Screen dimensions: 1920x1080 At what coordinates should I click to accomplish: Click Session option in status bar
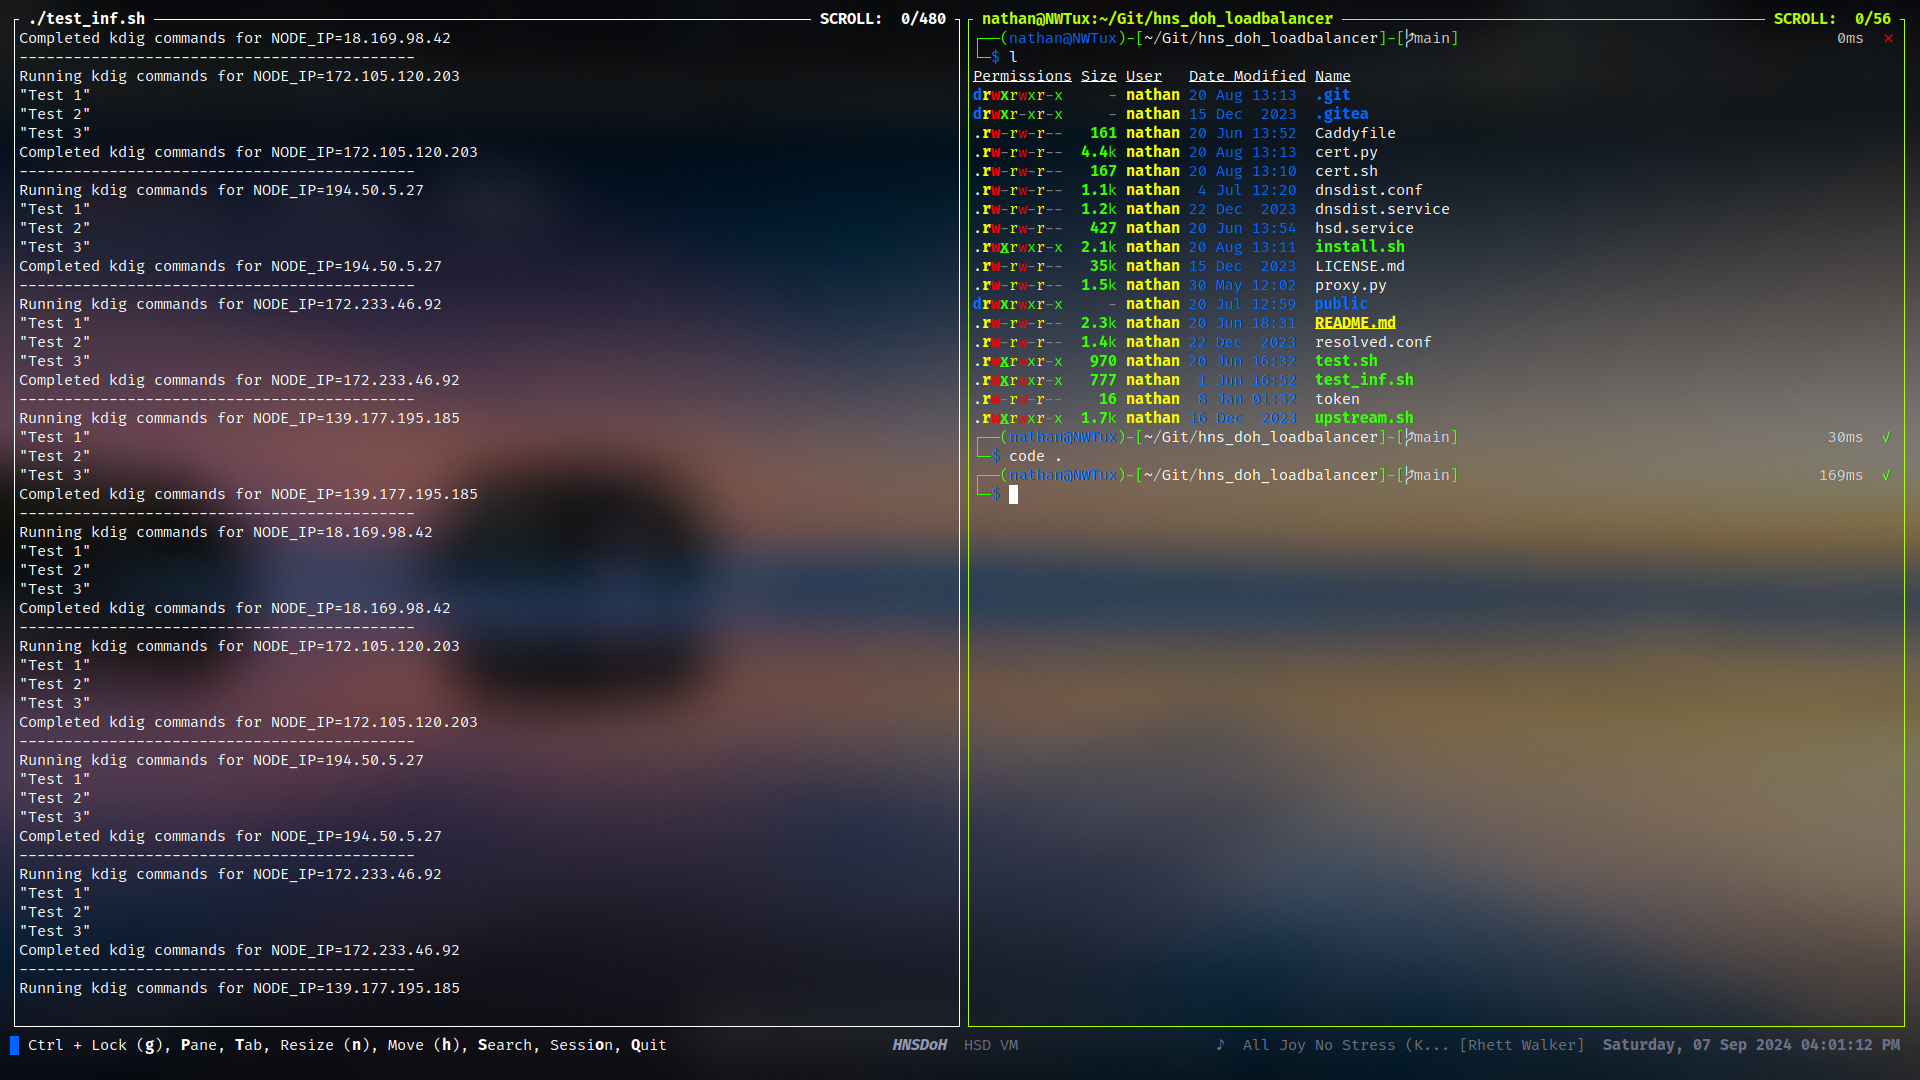(x=581, y=1045)
